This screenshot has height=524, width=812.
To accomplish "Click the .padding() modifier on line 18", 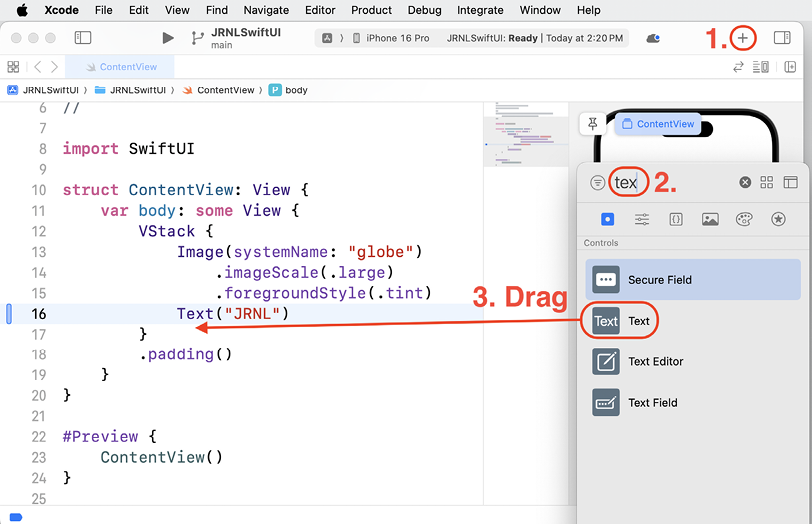I will pyautogui.click(x=186, y=354).
